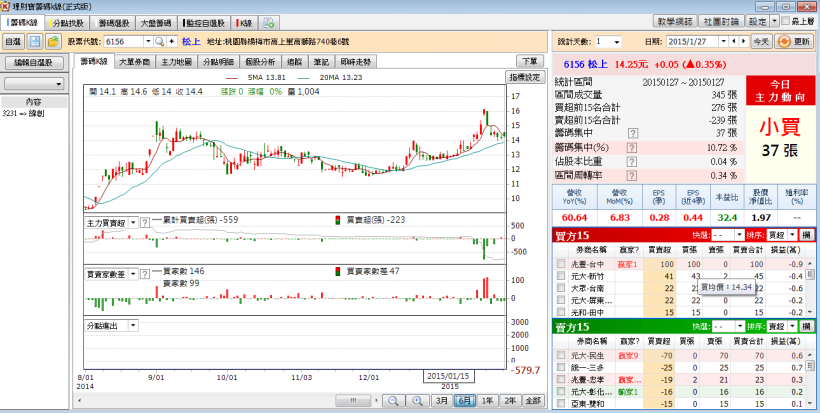Viewport: 820px width, 413px height.
Task: Click the new-tab document icon
Action: (x=269, y=23)
